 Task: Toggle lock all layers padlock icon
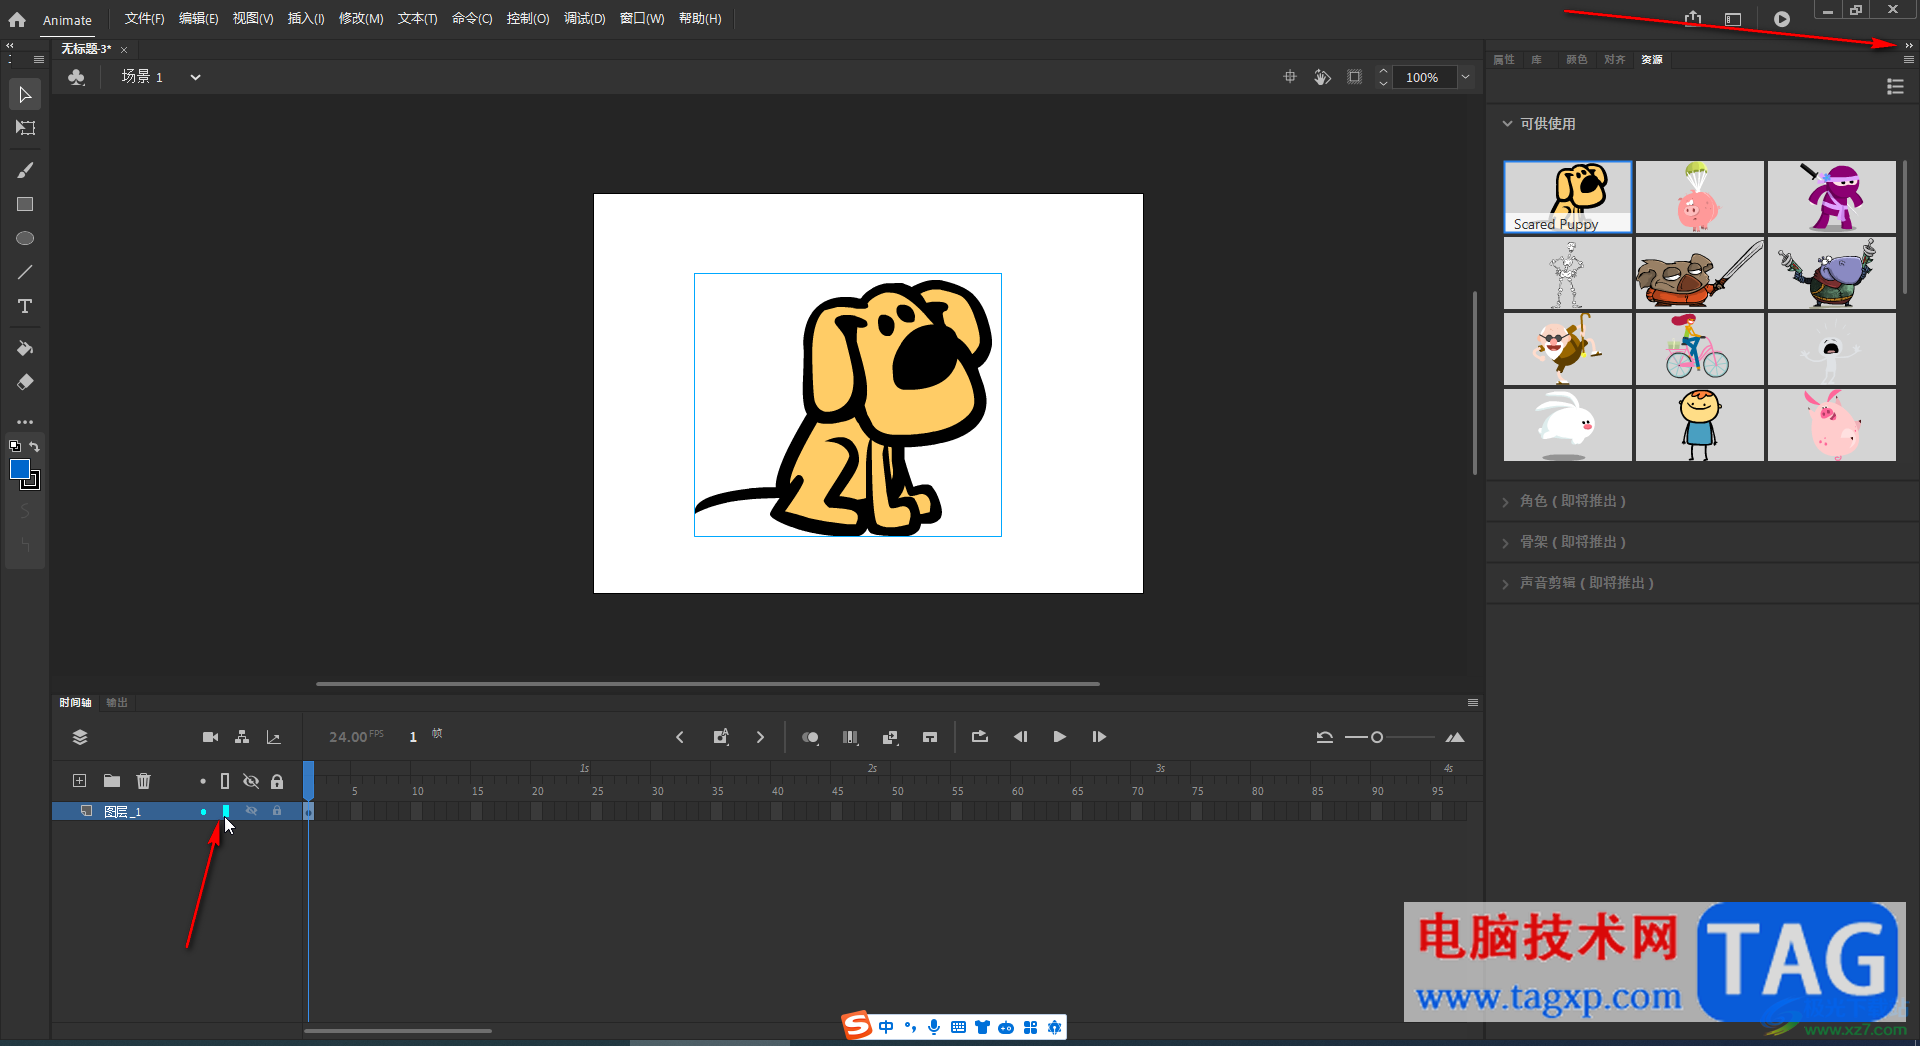[277, 781]
